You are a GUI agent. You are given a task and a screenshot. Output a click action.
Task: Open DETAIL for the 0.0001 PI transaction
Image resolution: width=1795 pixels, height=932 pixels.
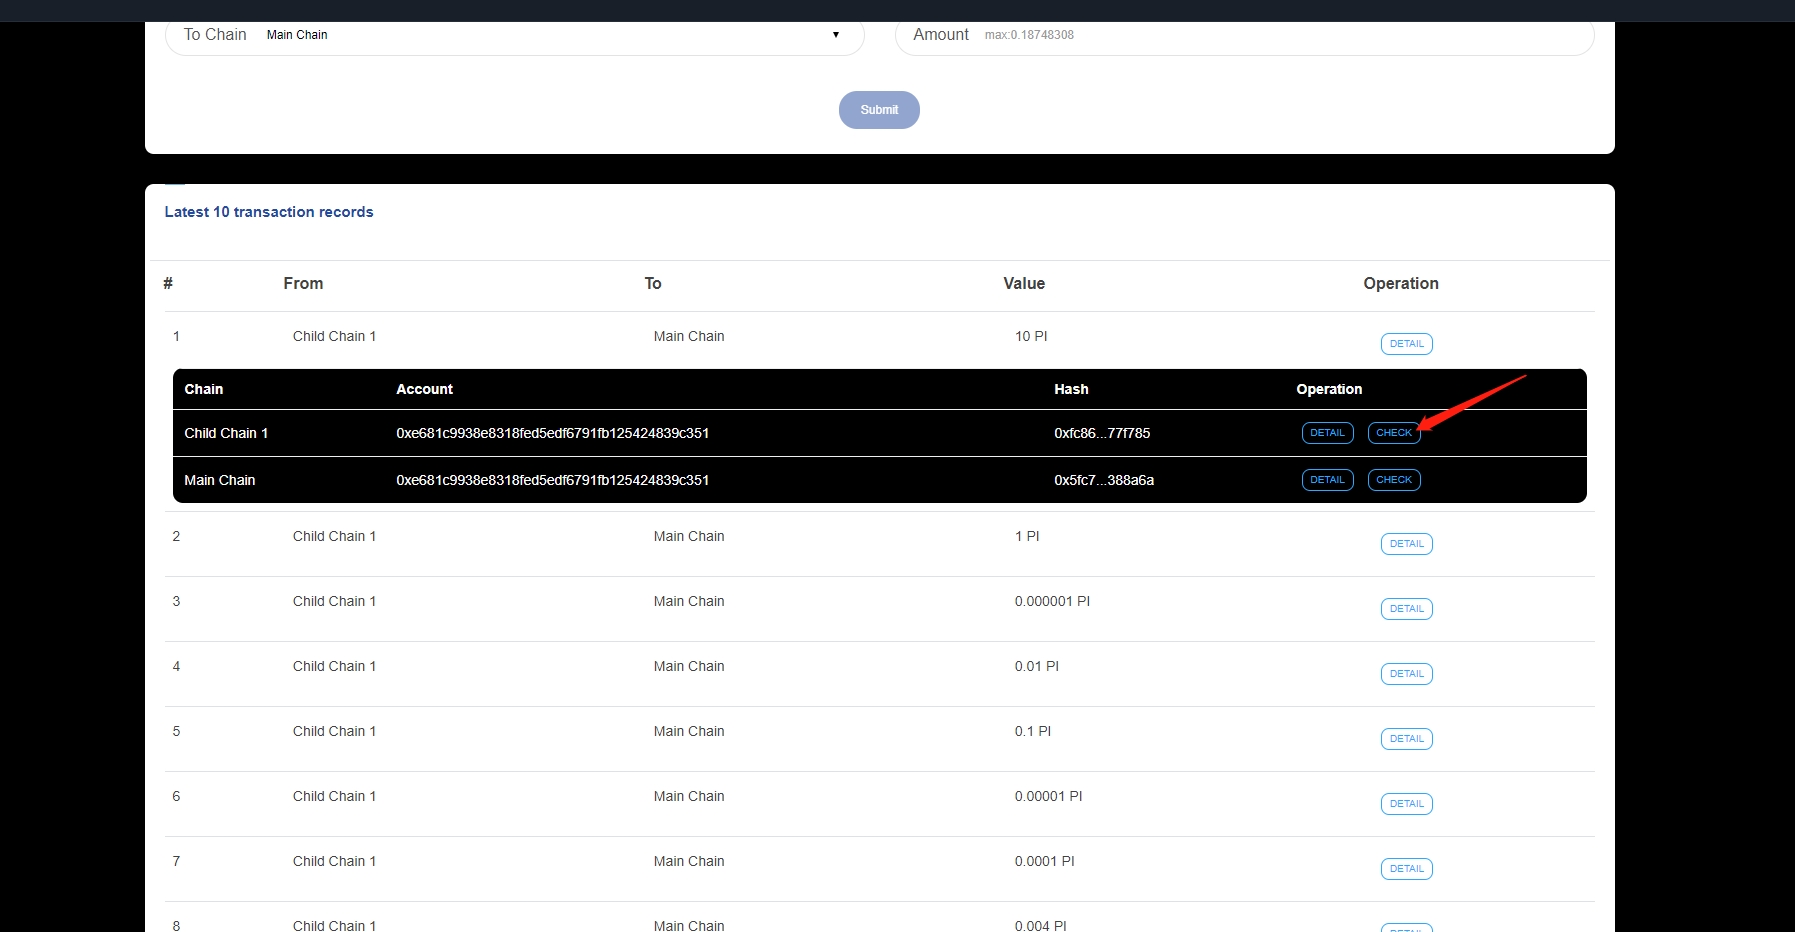pos(1406,869)
